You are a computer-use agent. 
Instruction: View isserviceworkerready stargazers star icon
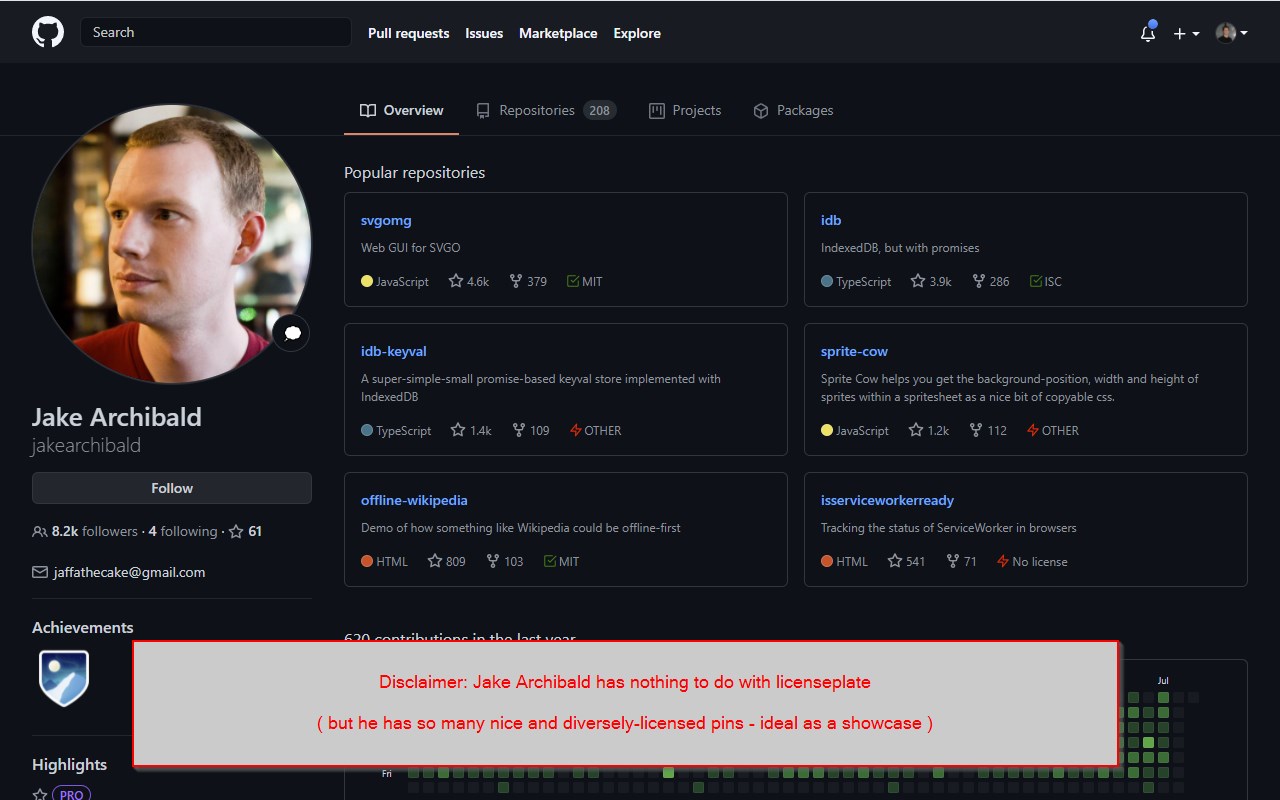click(895, 561)
